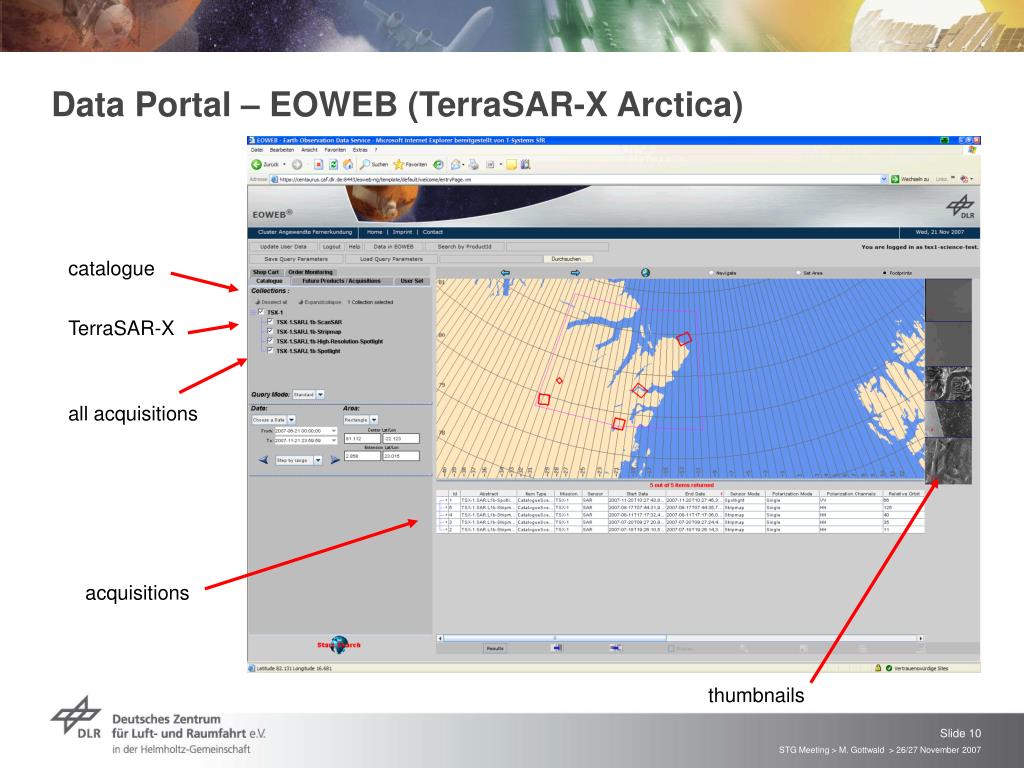Screen dimensions: 1024x768
Task: Click the IE Forward arrow button
Action: coord(297,165)
